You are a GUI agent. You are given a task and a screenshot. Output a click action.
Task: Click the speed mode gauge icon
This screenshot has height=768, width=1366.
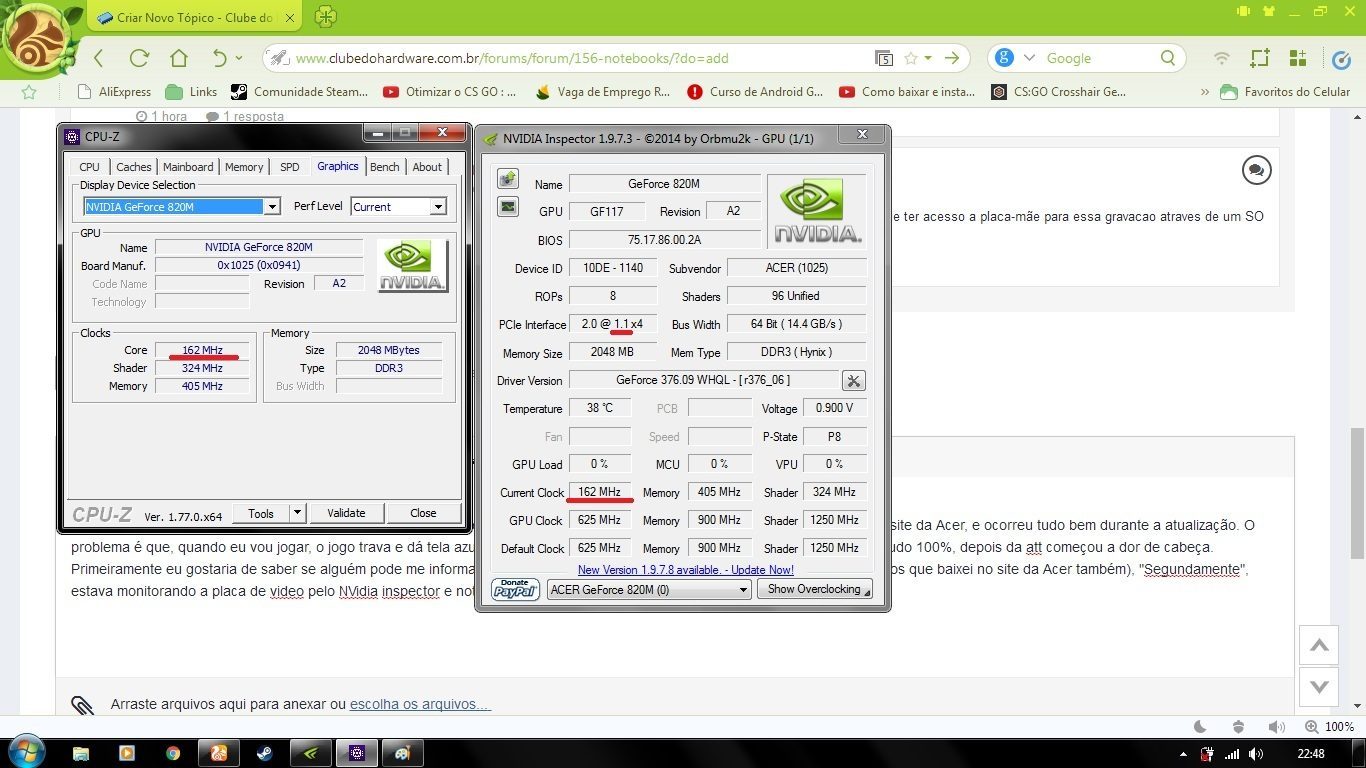1343,58
